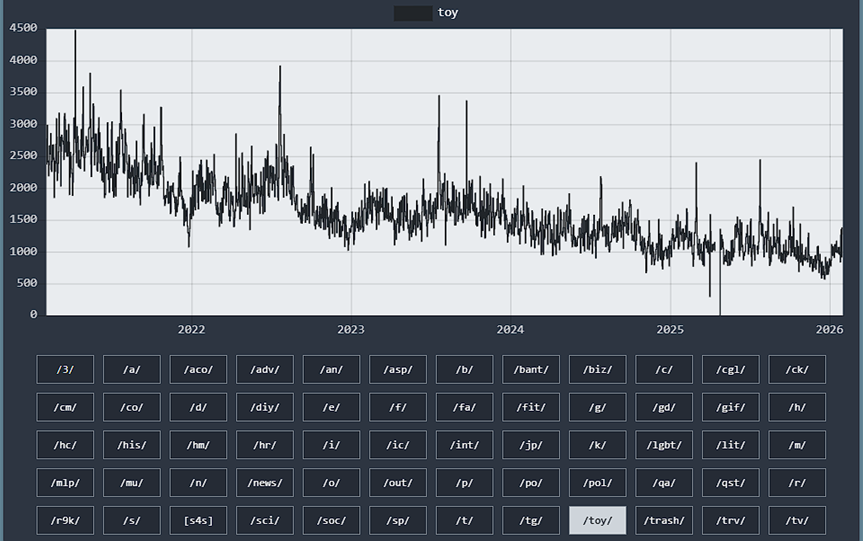Select the /r9k/ board button
This screenshot has height=541, width=863.
coord(65,520)
